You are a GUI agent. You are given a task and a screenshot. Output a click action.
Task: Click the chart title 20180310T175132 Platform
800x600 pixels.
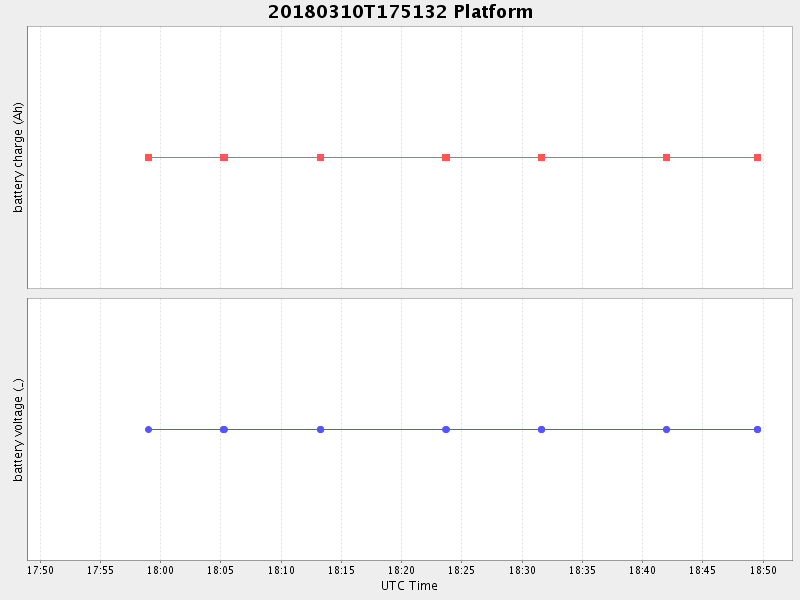click(x=400, y=12)
